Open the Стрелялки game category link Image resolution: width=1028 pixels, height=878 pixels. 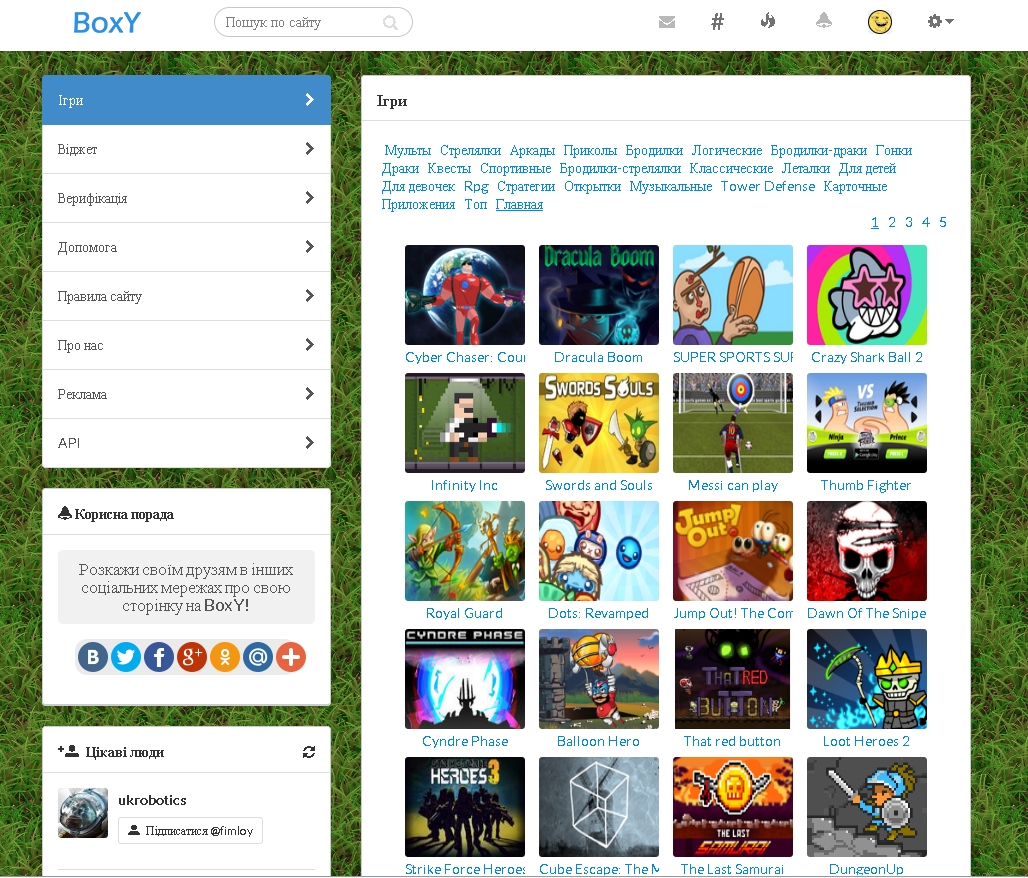(x=470, y=151)
